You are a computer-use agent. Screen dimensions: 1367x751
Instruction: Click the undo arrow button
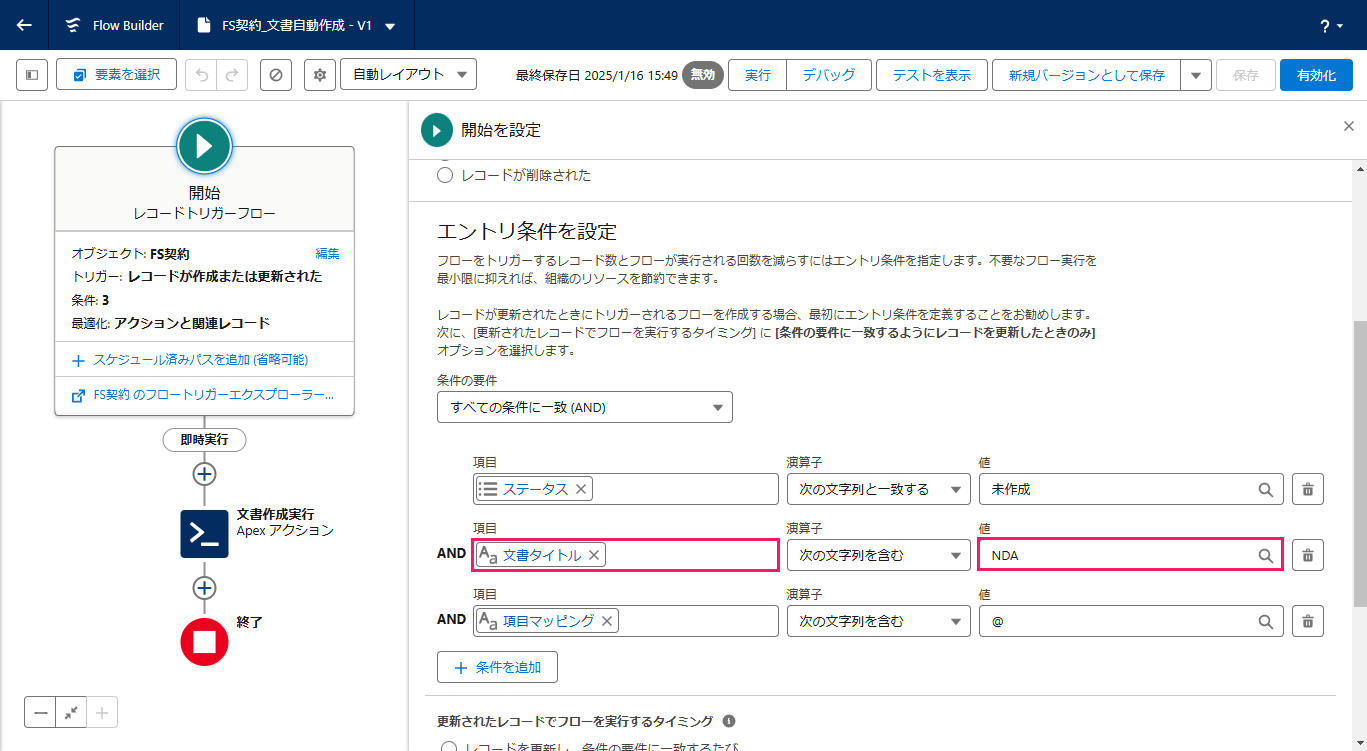(x=201, y=75)
